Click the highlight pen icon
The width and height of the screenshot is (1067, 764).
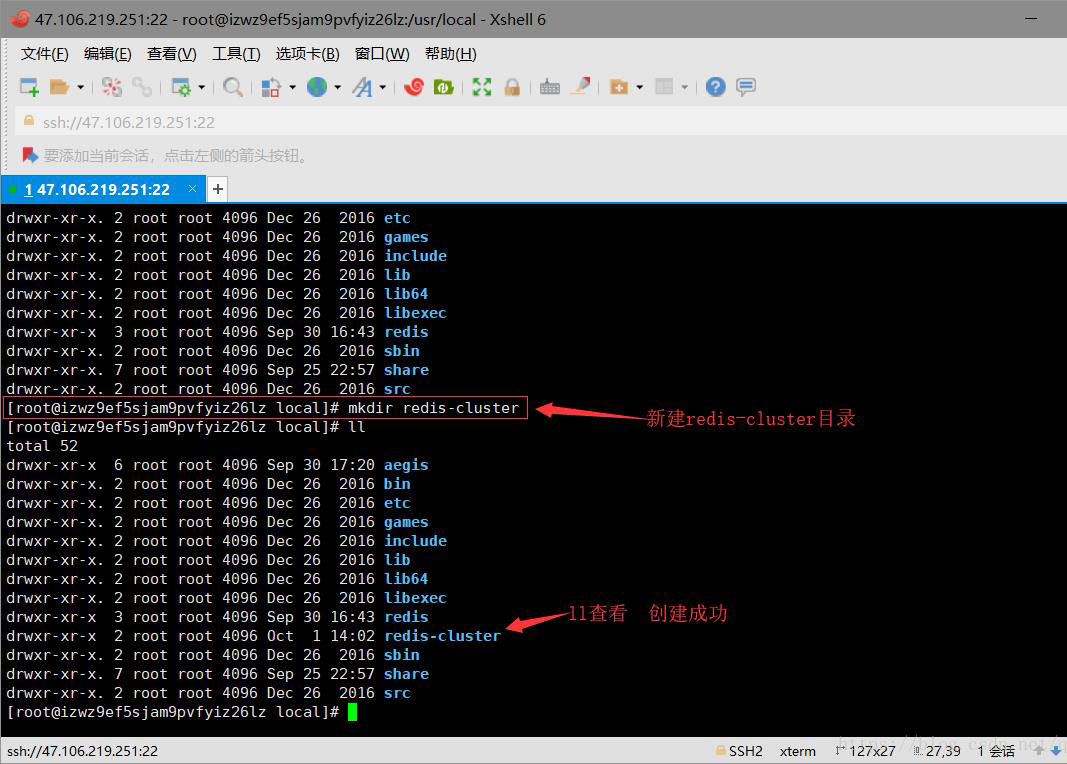(x=580, y=86)
